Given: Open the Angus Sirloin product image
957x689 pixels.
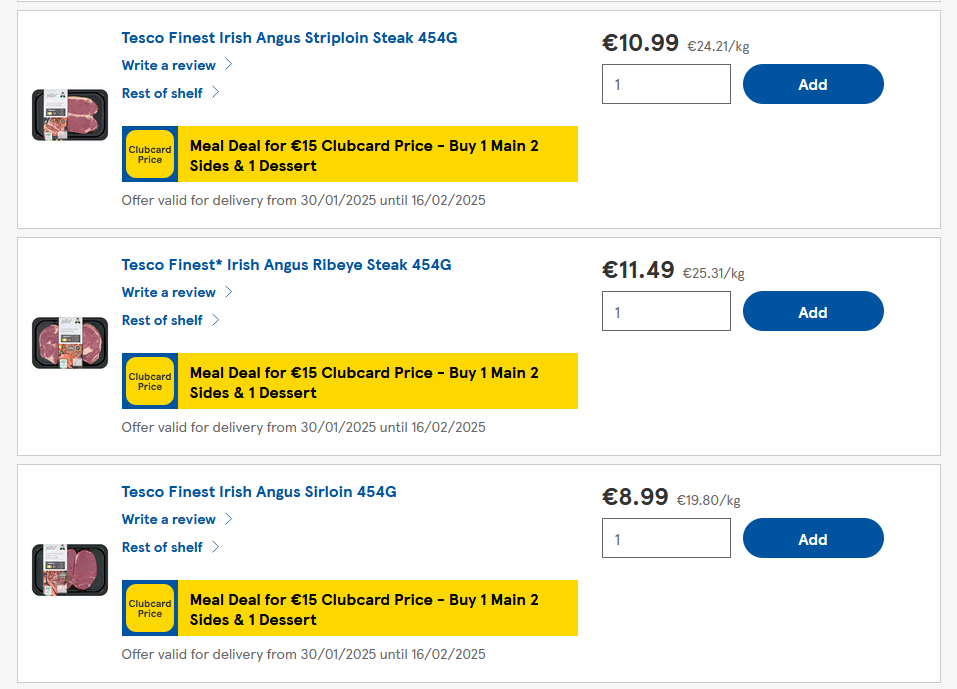Looking at the screenshot, I should pyautogui.click(x=70, y=569).
